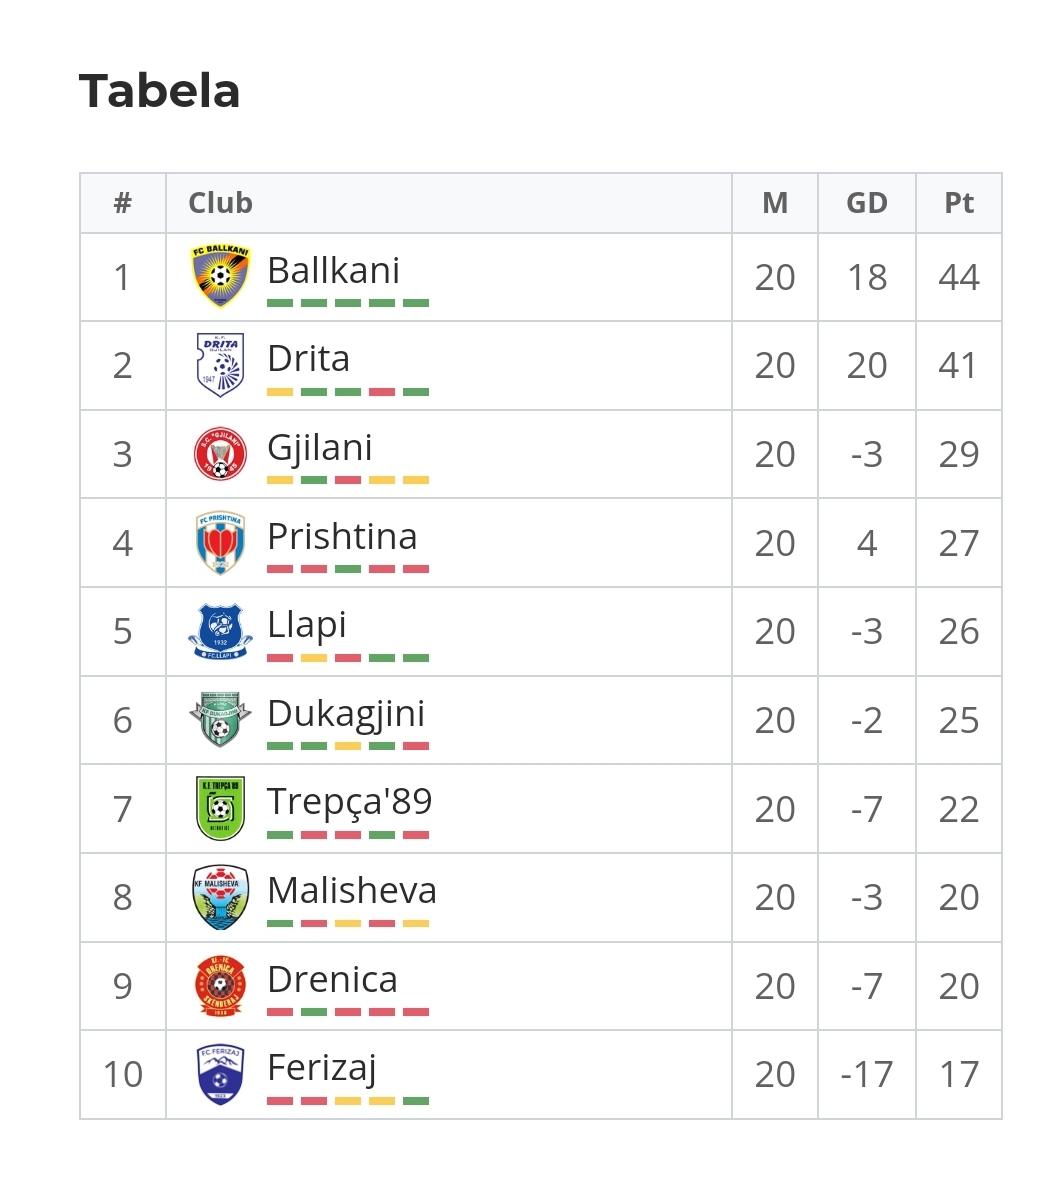Screen dimensions: 1048x1188
Task: Select the GD column header
Action: [867, 203]
